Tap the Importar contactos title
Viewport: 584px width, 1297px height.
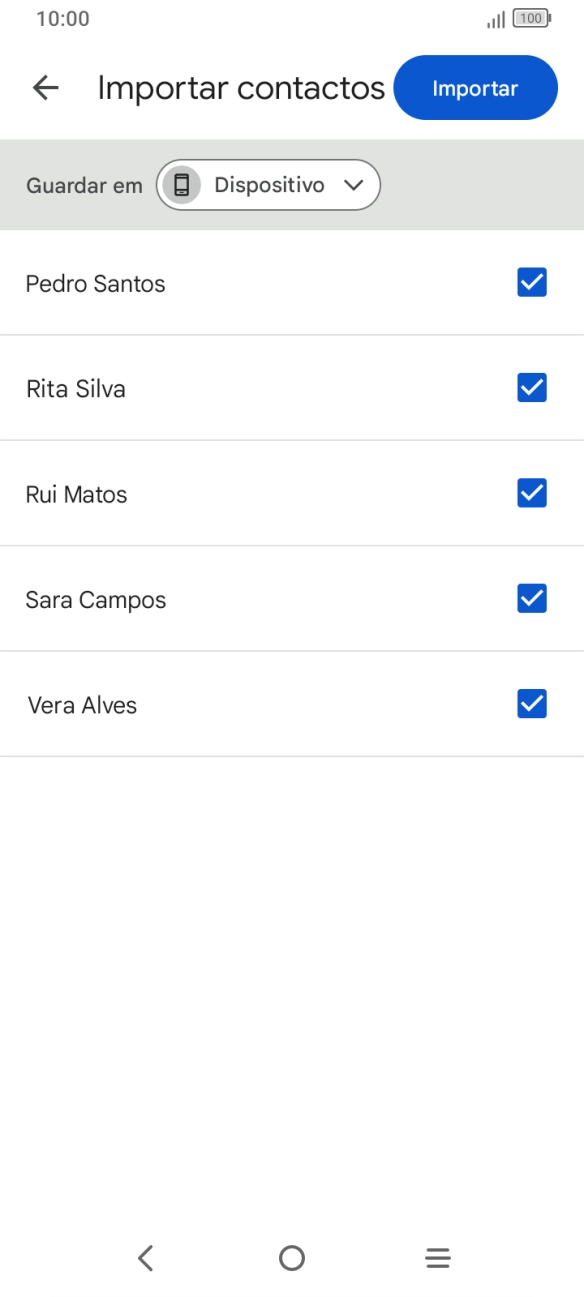[x=240, y=88]
